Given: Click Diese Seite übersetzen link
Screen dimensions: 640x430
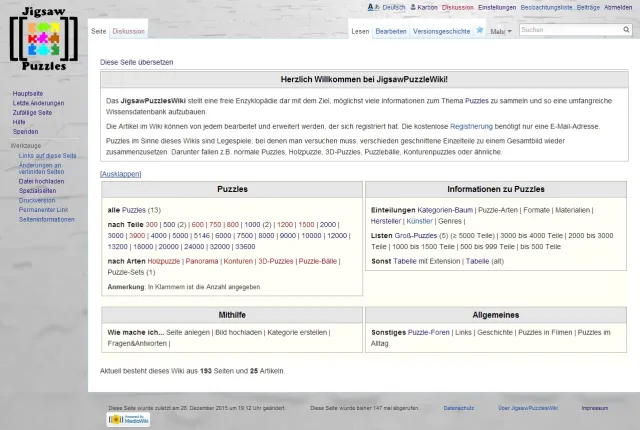Looking at the screenshot, I should [136, 62].
